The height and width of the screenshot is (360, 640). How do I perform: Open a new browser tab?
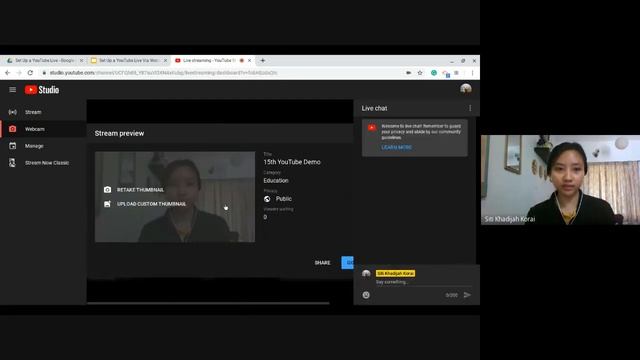point(262,60)
